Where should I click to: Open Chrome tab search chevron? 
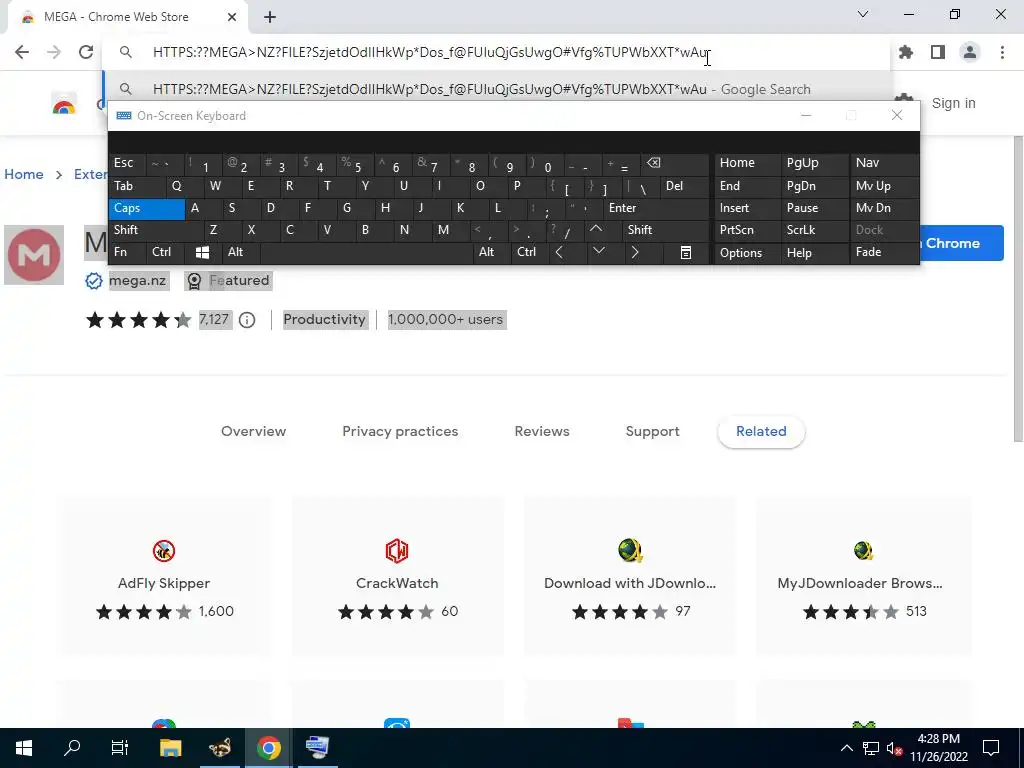tap(863, 14)
